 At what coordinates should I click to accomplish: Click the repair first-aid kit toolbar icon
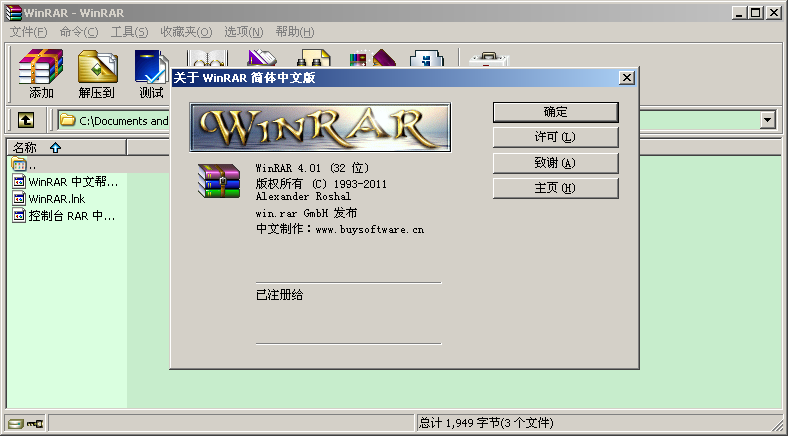coord(487,58)
